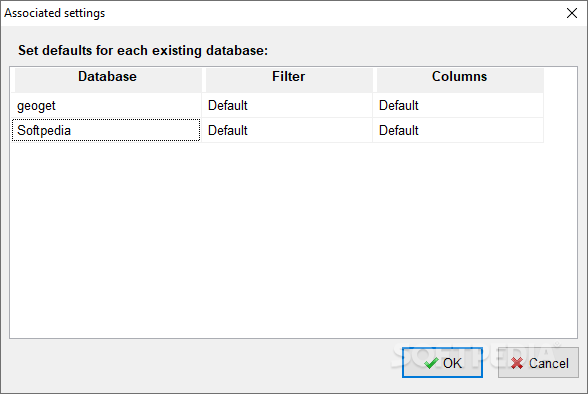Image resolution: width=588 pixels, height=394 pixels.
Task: Close the Associated settings dialog
Action: pos(572,13)
